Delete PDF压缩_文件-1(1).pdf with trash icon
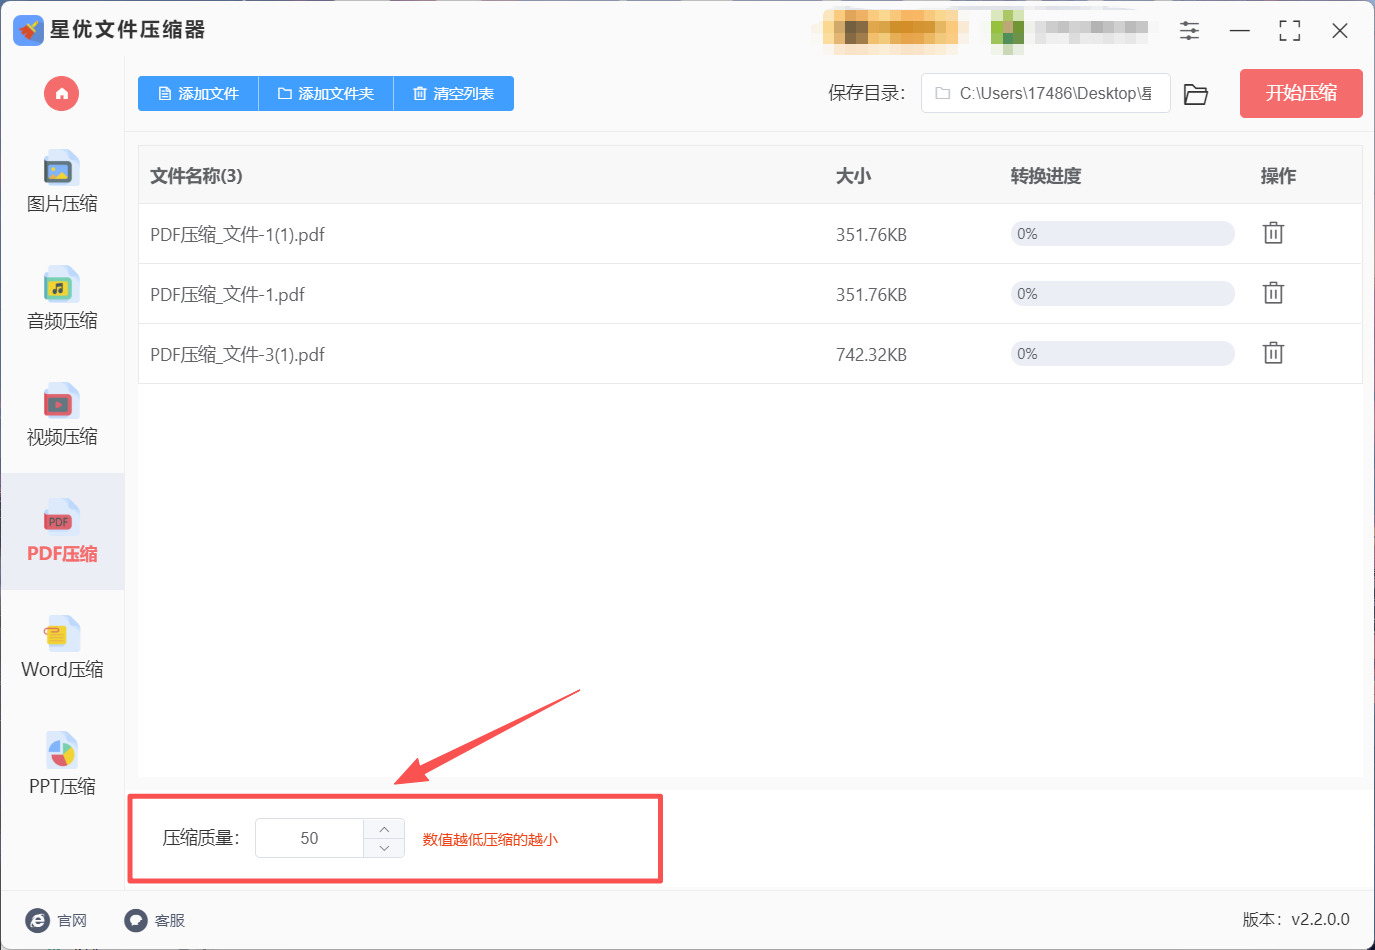The width and height of the screenshot is (1375, 950). pyautogui.click(x=1273, y=233)
